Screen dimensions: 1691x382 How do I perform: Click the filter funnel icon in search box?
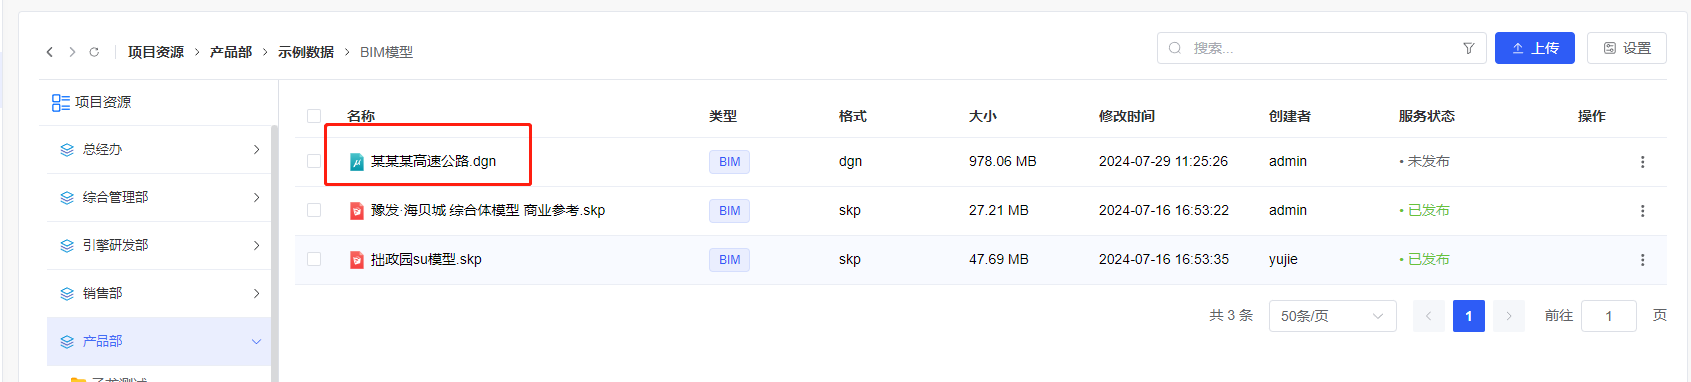click(1468, 48)
